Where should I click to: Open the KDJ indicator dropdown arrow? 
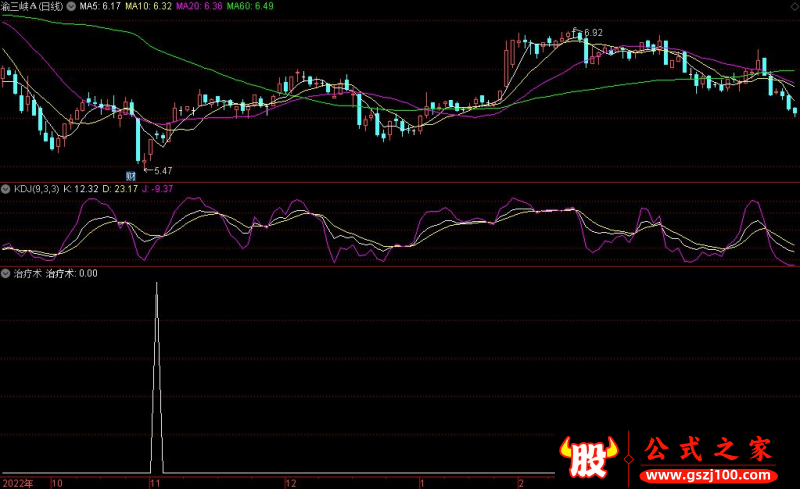click(x=6, y=188)
